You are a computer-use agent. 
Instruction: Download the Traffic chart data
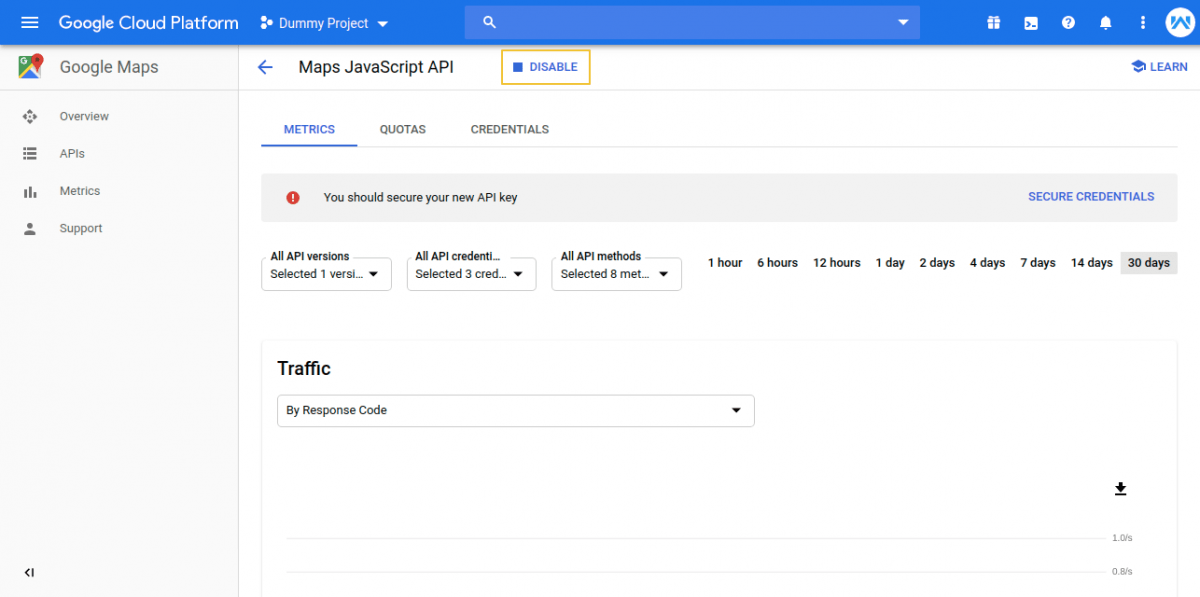pyautogui.click(x=1120, y=489)
